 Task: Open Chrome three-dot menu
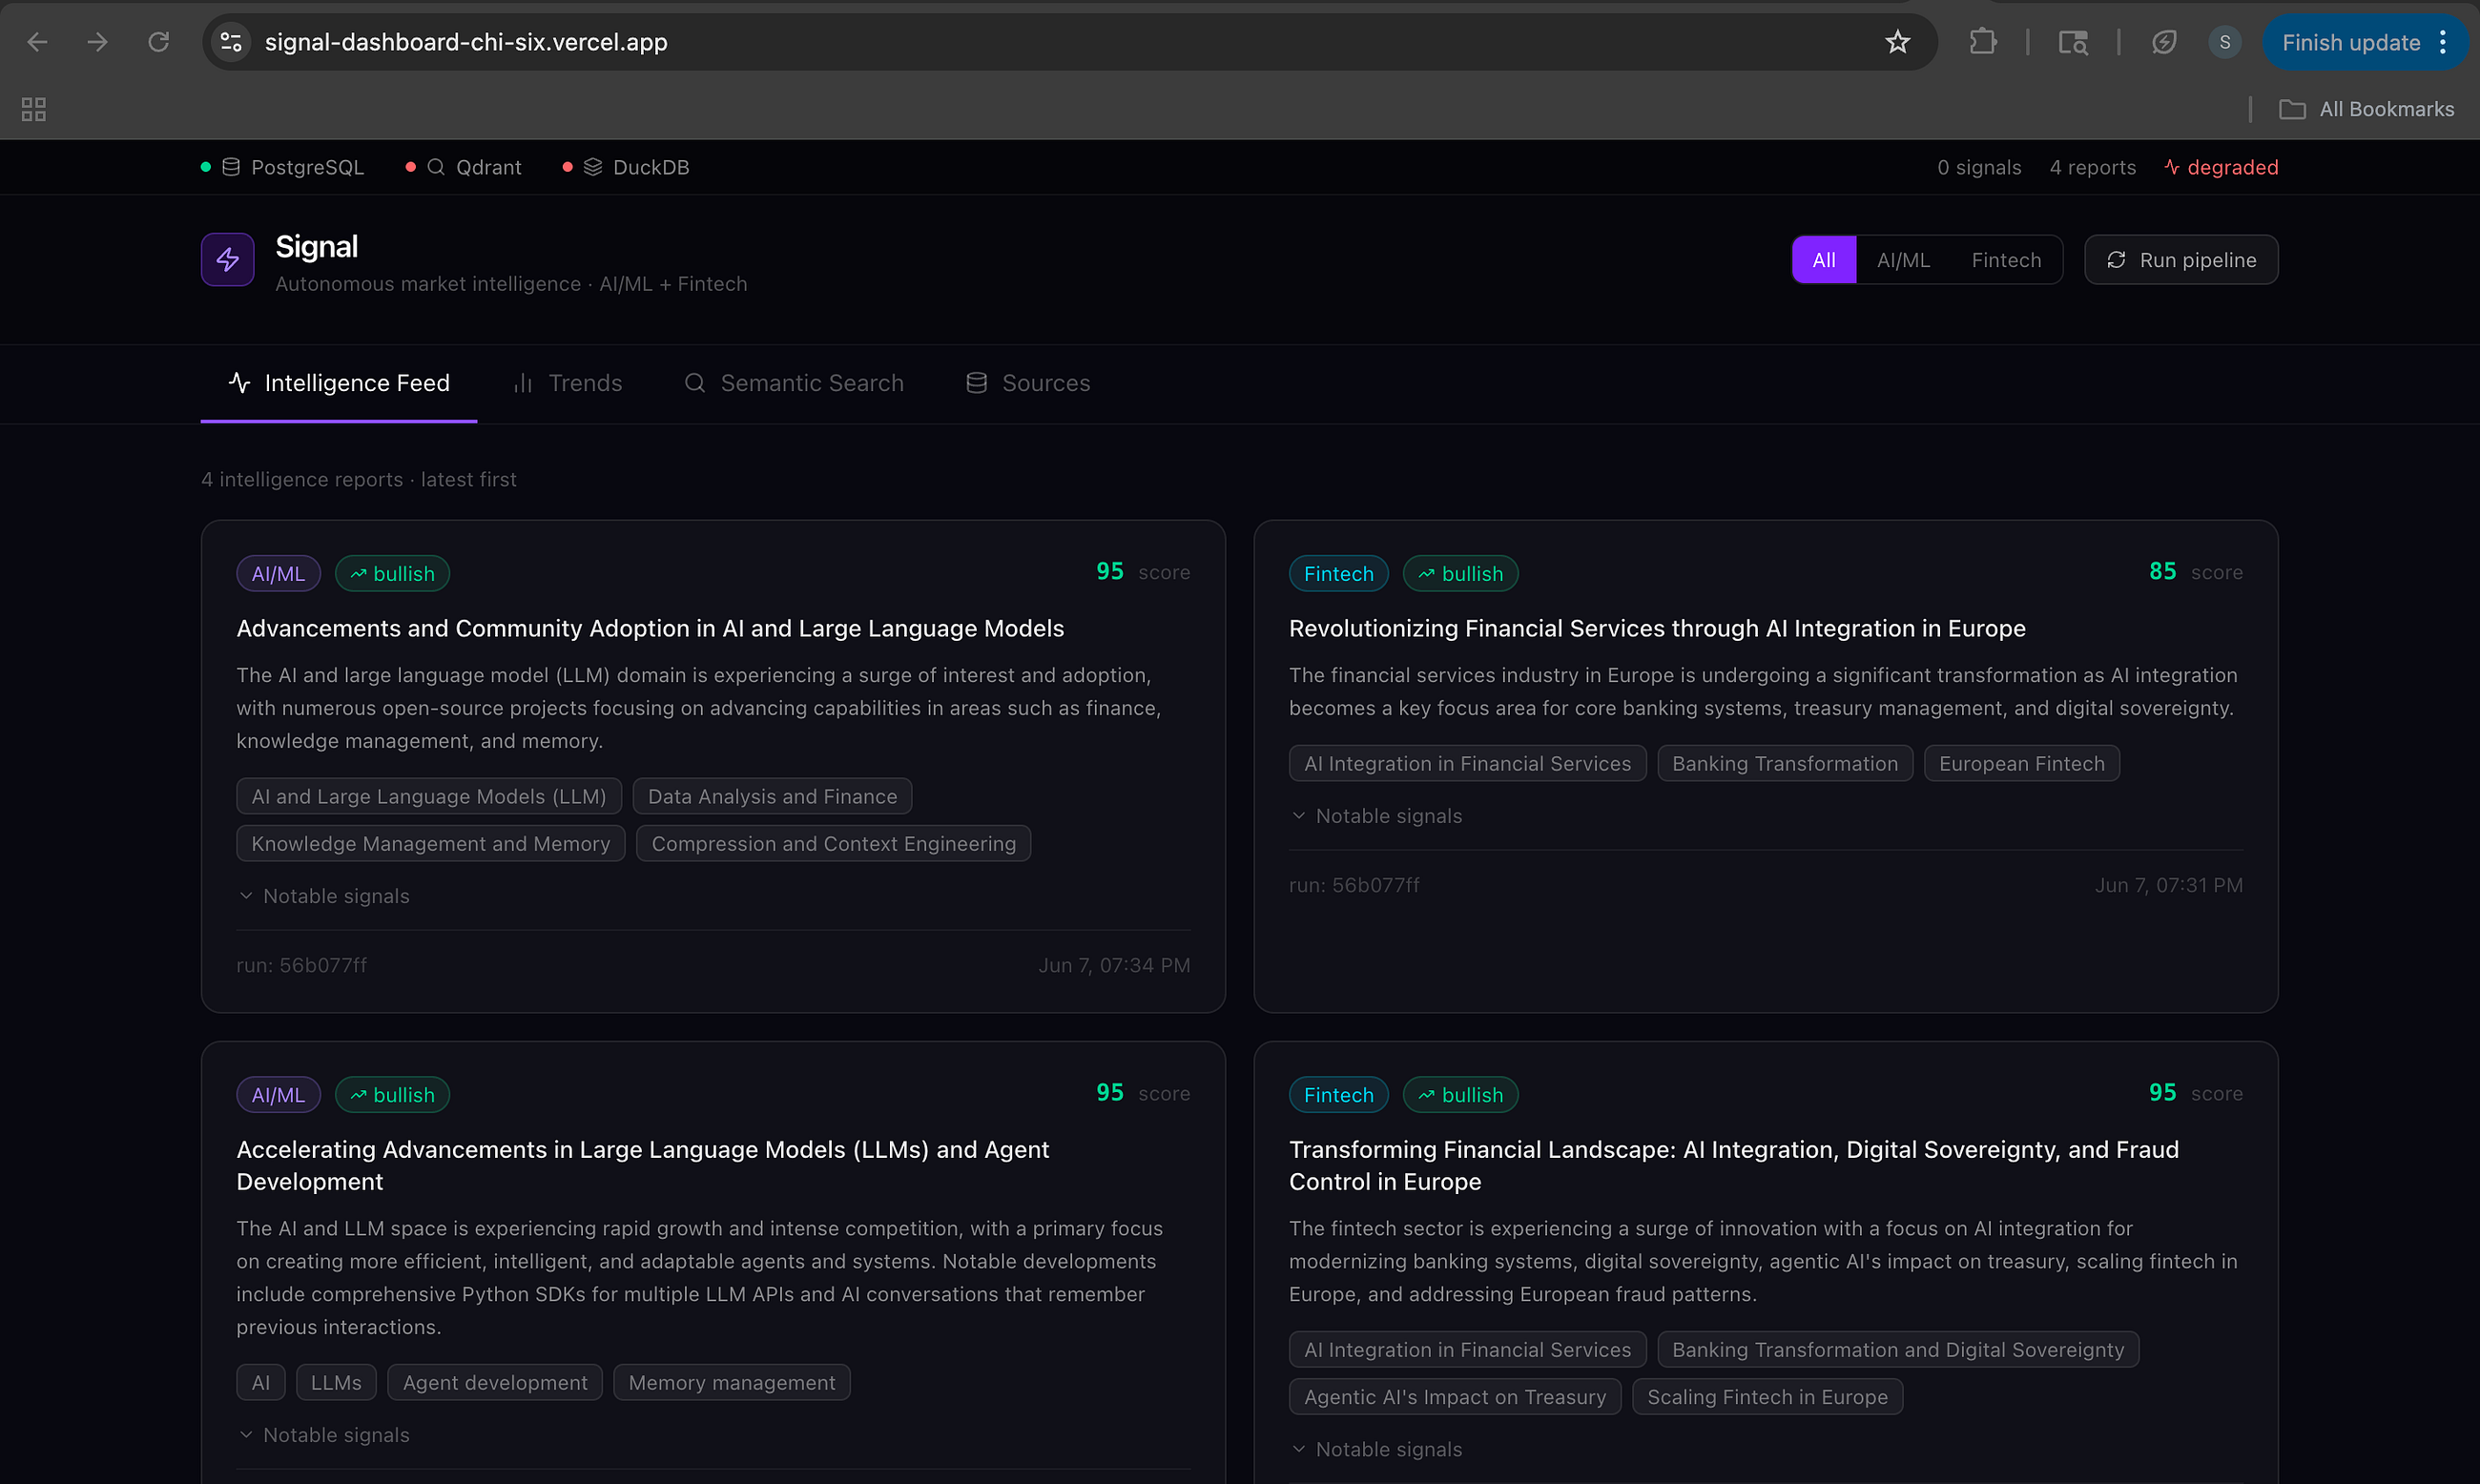[2443, 42]
